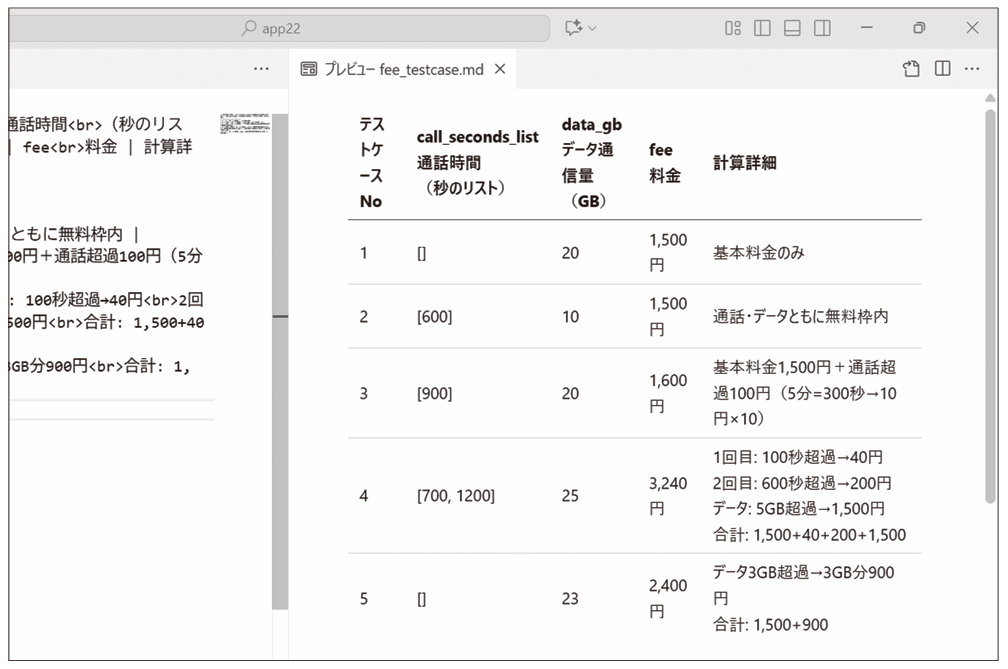Click the fee 料金 column header

tap(664, 162)
